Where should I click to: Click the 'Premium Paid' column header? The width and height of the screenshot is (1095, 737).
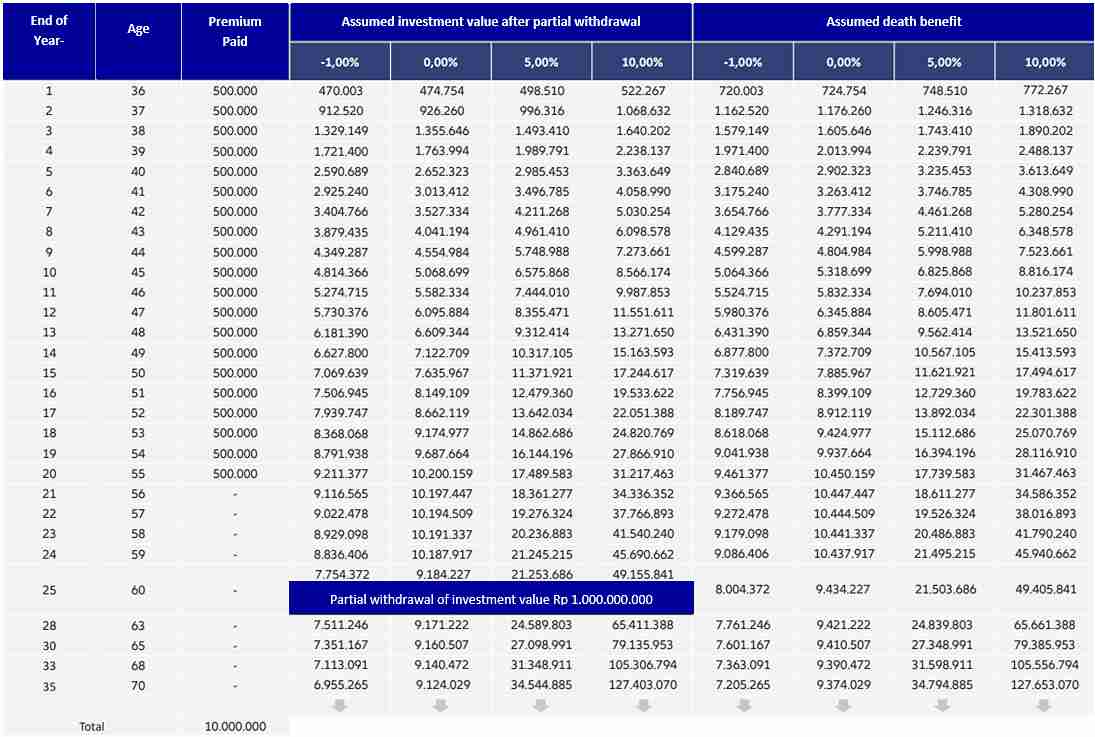click(x=235, y=32)
